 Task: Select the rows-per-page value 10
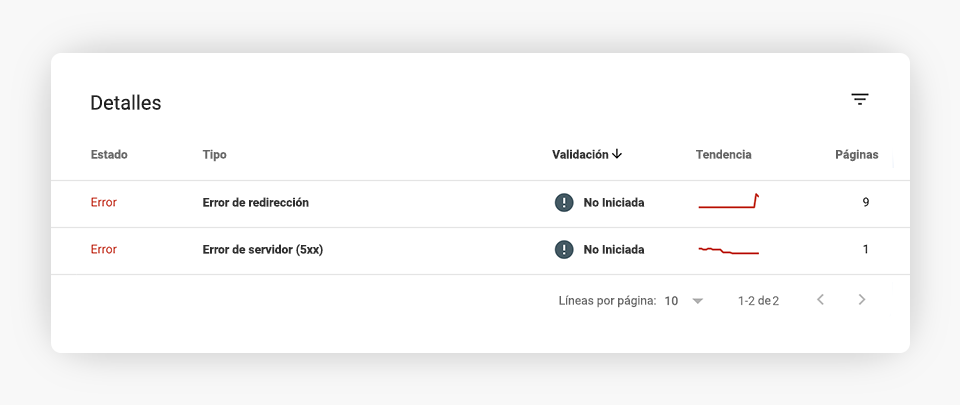click(x=671, y=301)
